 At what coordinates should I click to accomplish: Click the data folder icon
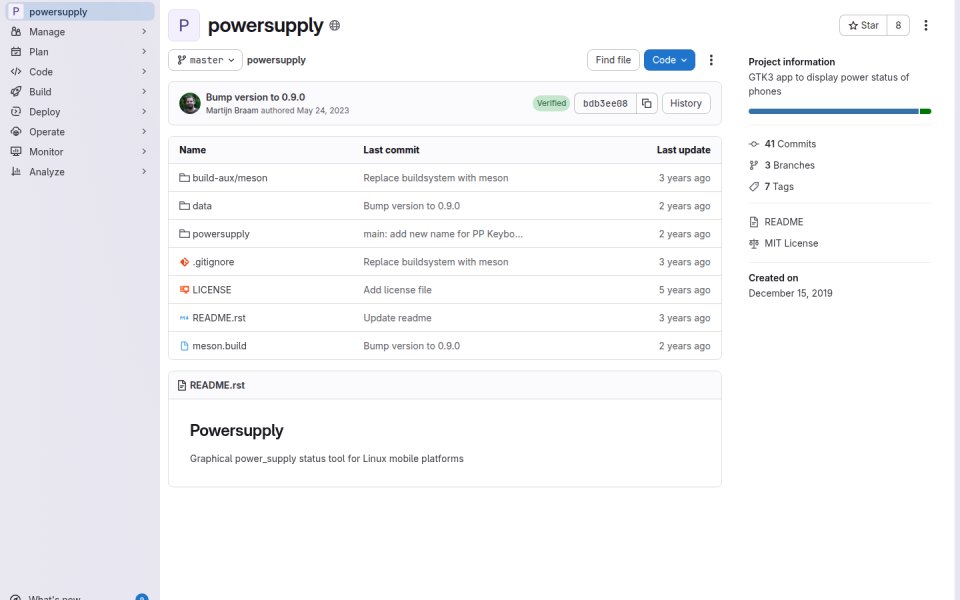184,206
